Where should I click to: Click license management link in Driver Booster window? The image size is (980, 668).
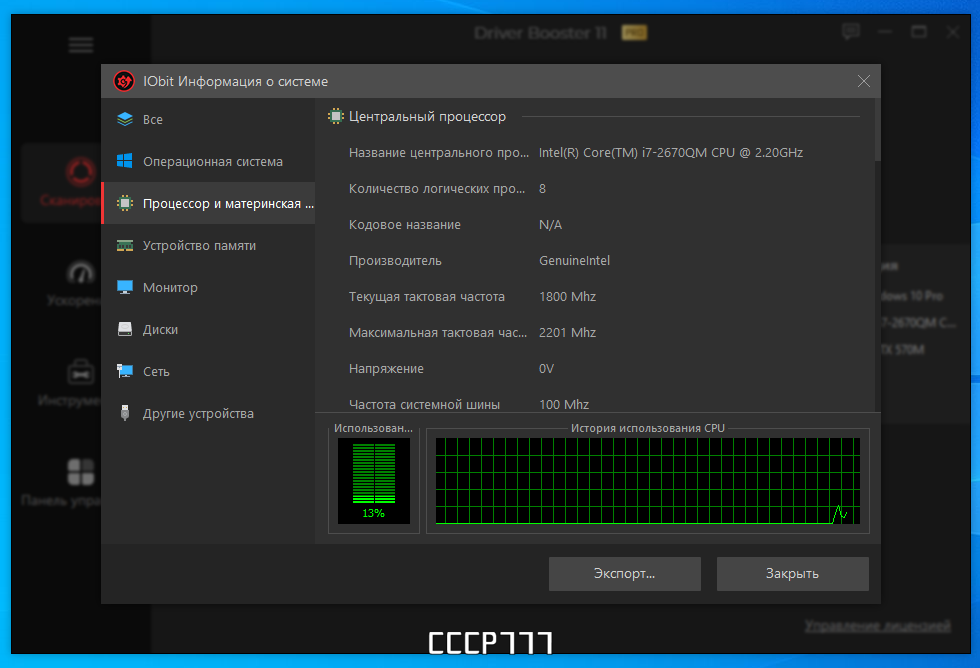point(878,626)
